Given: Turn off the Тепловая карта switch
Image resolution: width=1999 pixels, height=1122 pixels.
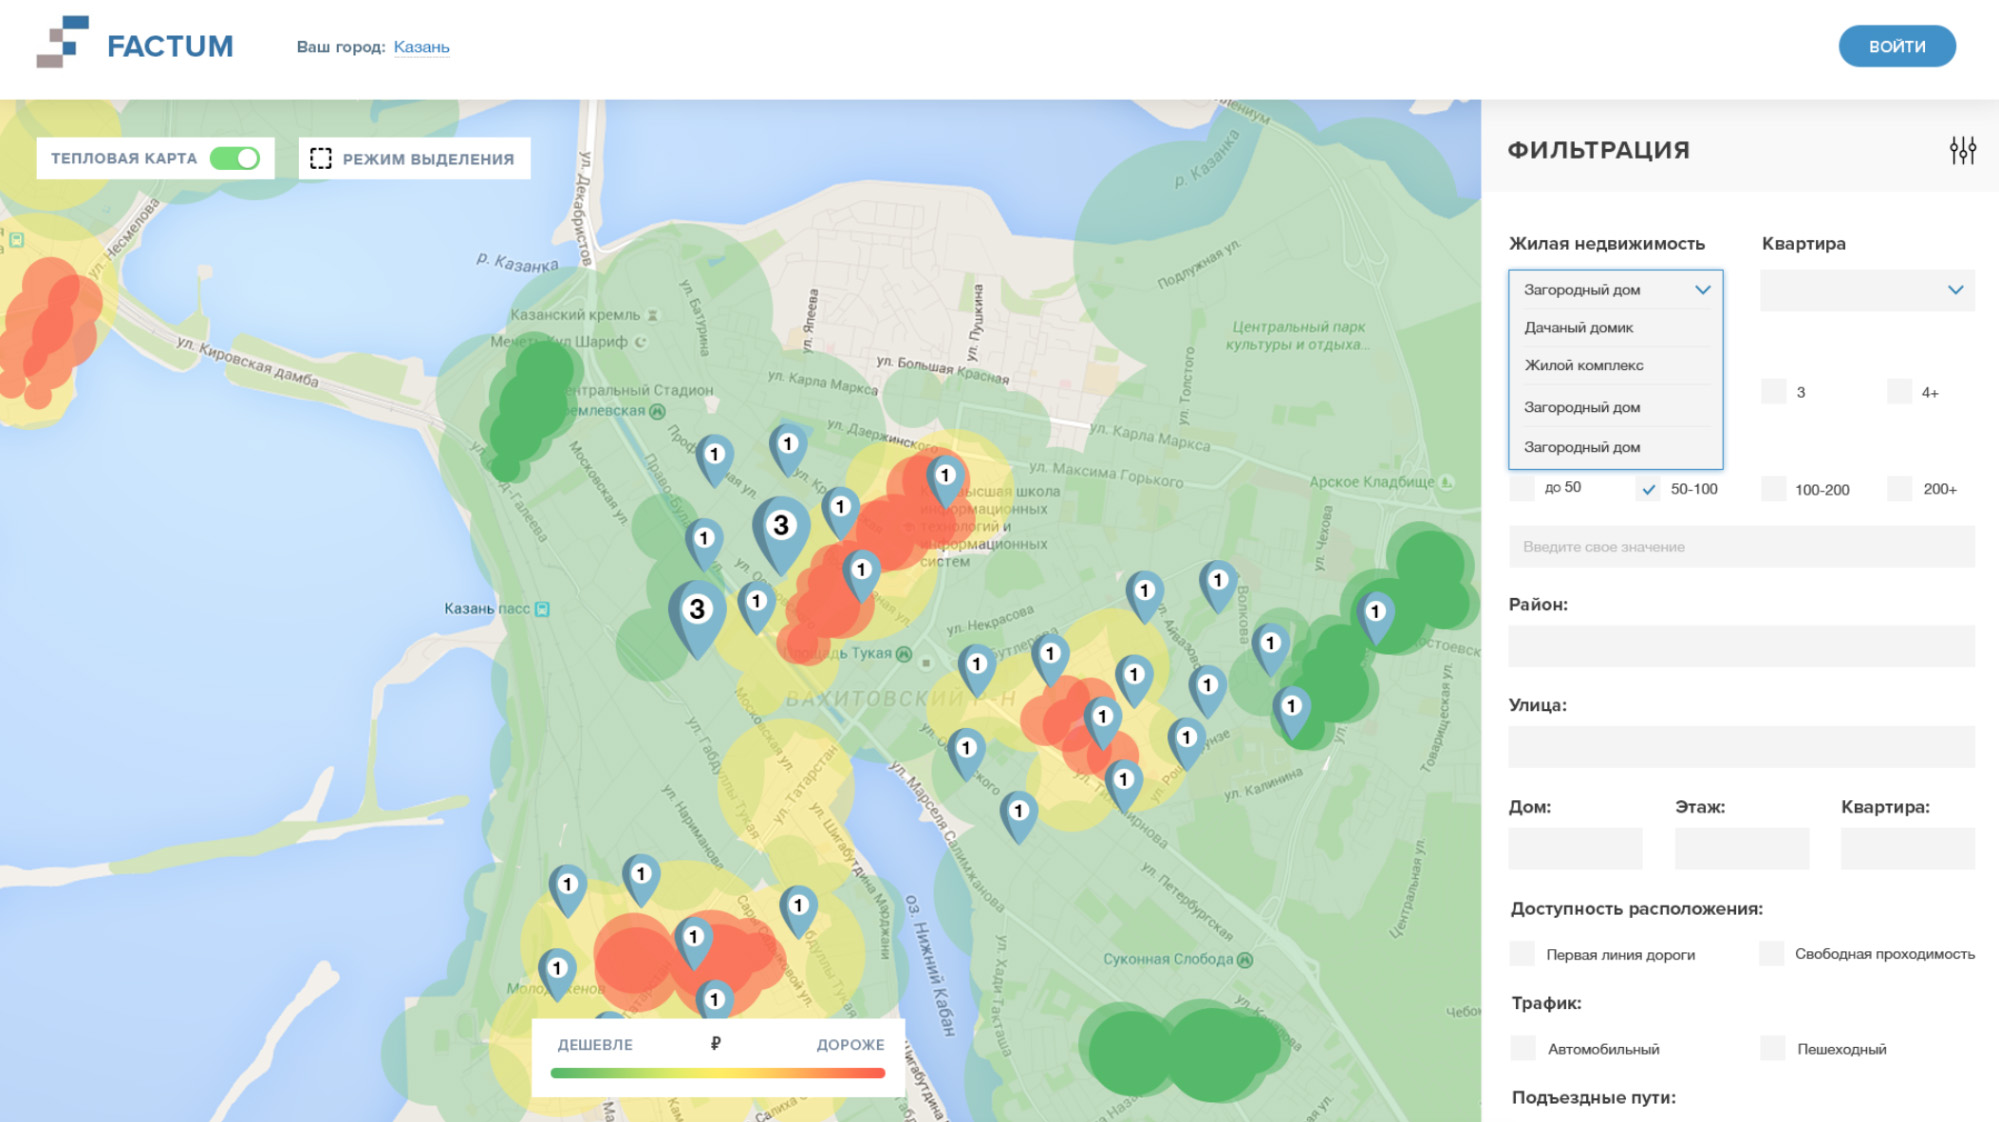Looking at the screenshot, I should pyautogui.click(x=235, y=158).
